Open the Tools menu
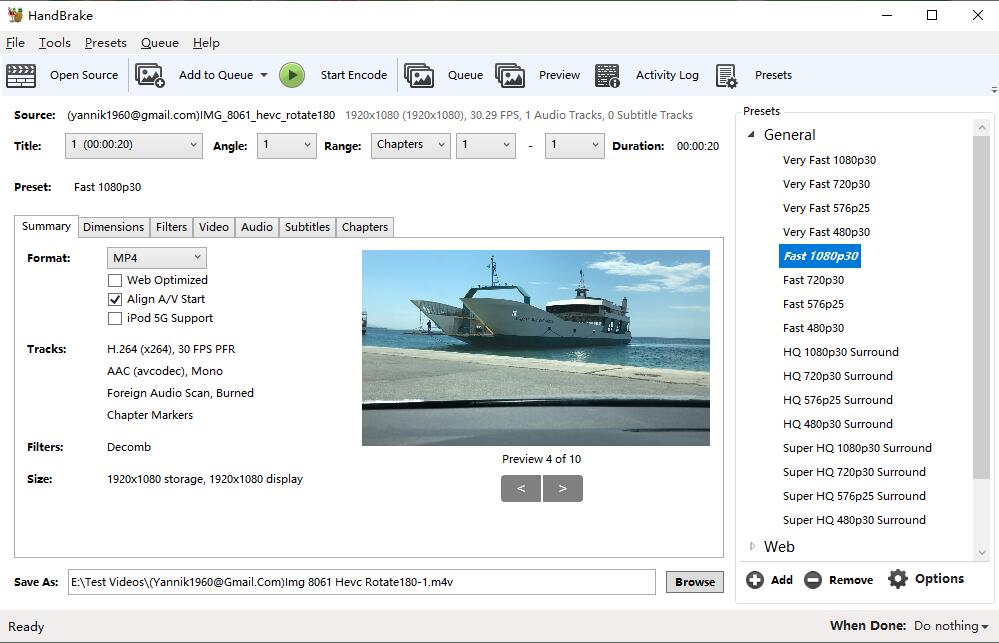This screenshot has height=643, width=999. 54,43
